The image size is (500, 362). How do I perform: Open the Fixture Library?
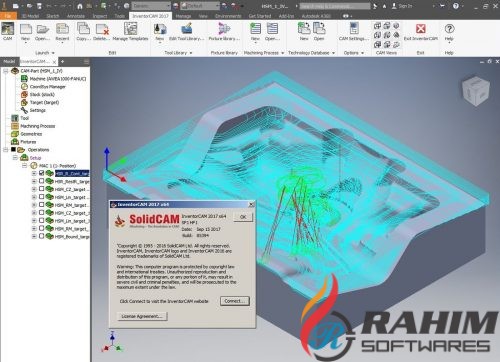[x=224, y=31]
